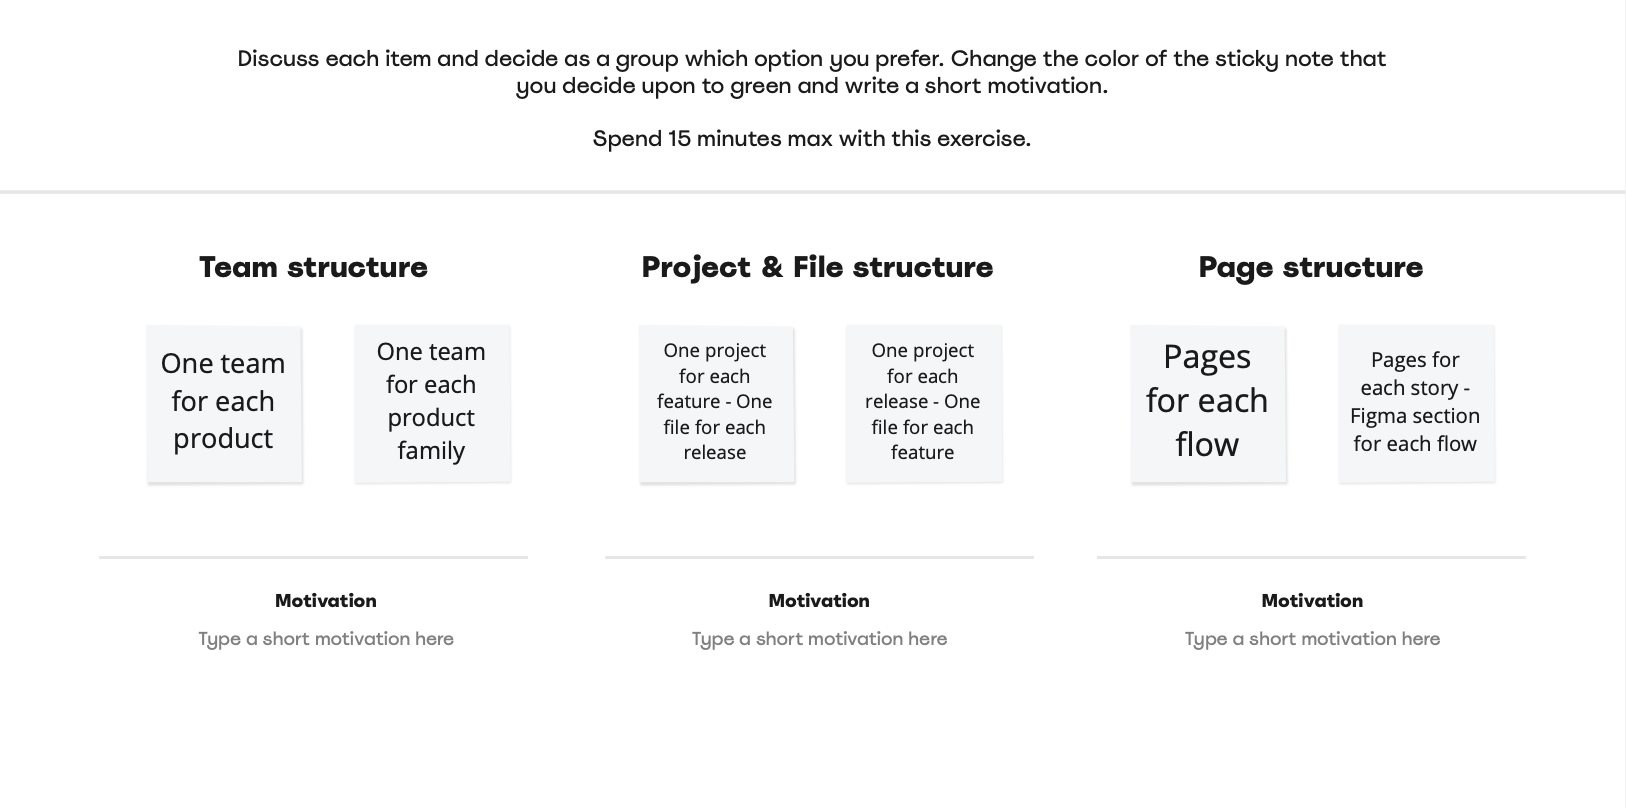
Task: Click motivation placeholder text under Page structure
Action: click(1312, 639)
